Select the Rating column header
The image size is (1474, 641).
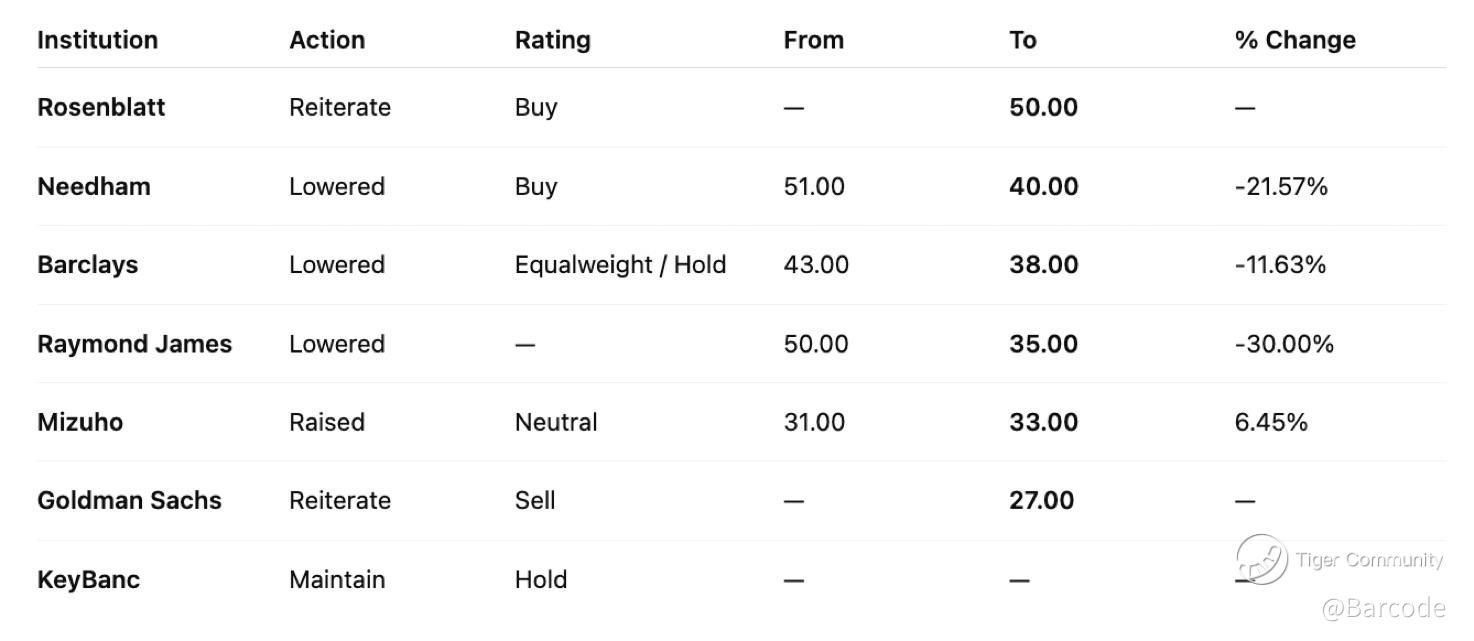coord(552,40)
